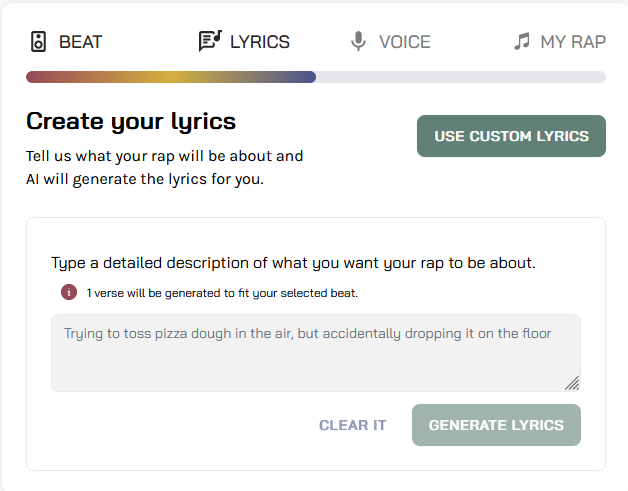Click the gray unfilled part of the progress bar

click(460, 77)
